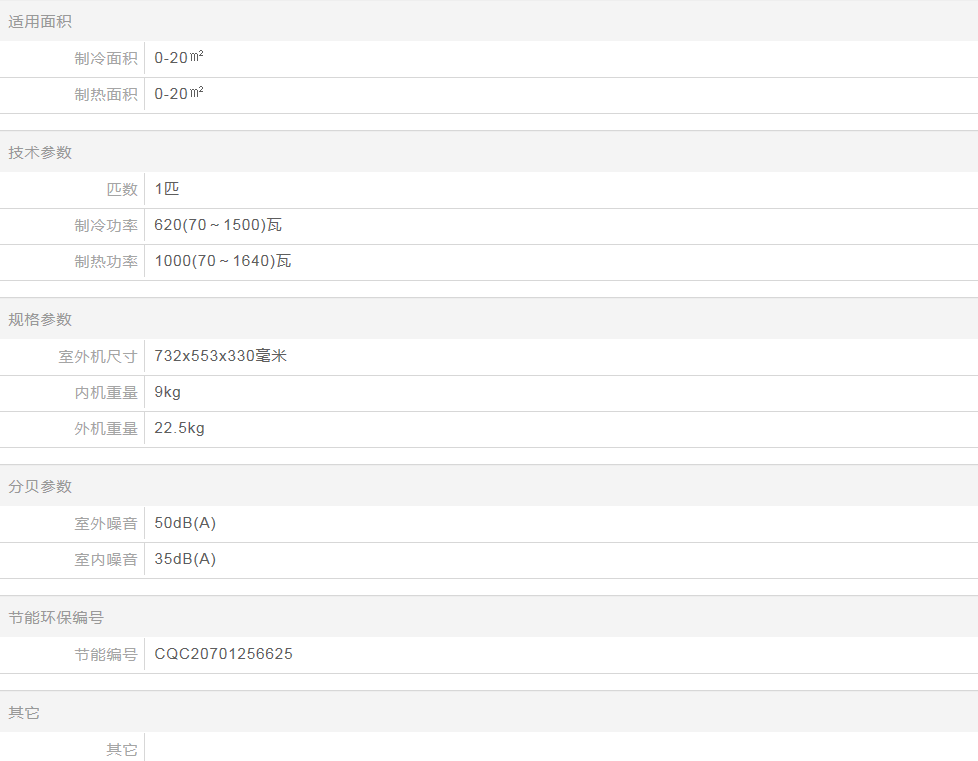Click the 规格参数 section header
This screenshot has width=978, height=761.
[40, 319]
